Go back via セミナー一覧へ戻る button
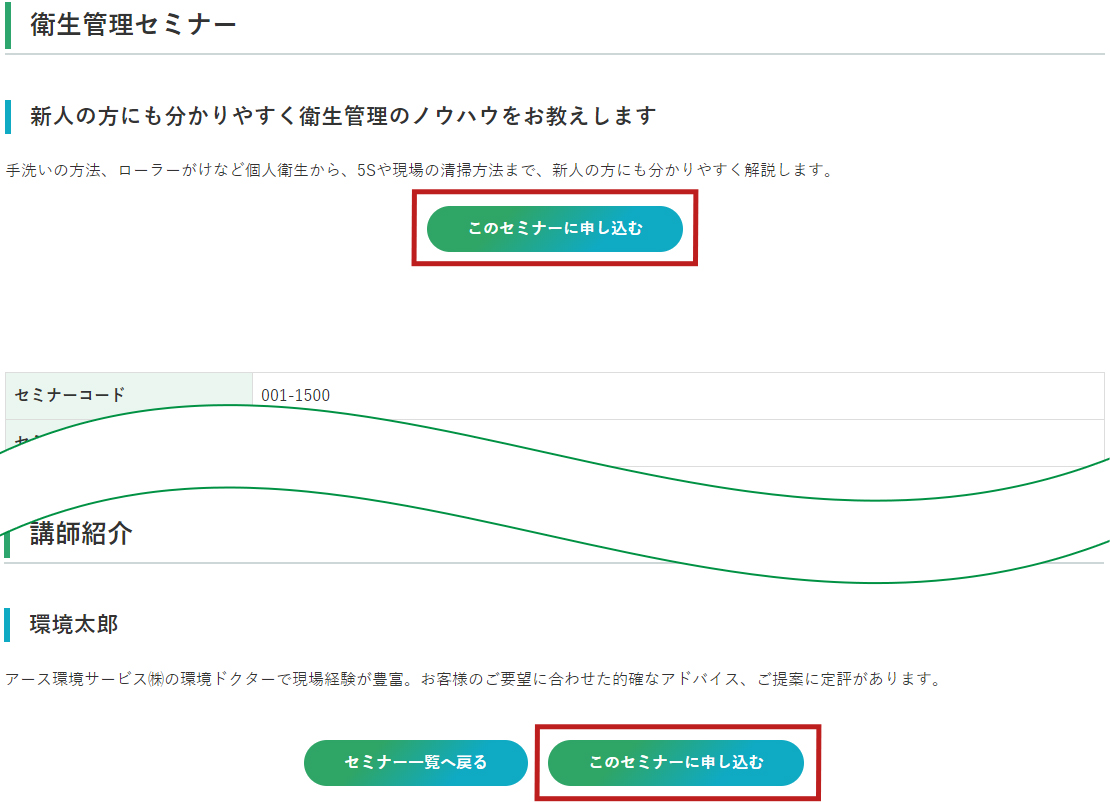The image size is (1110, 802). click(x=415, y=763)
